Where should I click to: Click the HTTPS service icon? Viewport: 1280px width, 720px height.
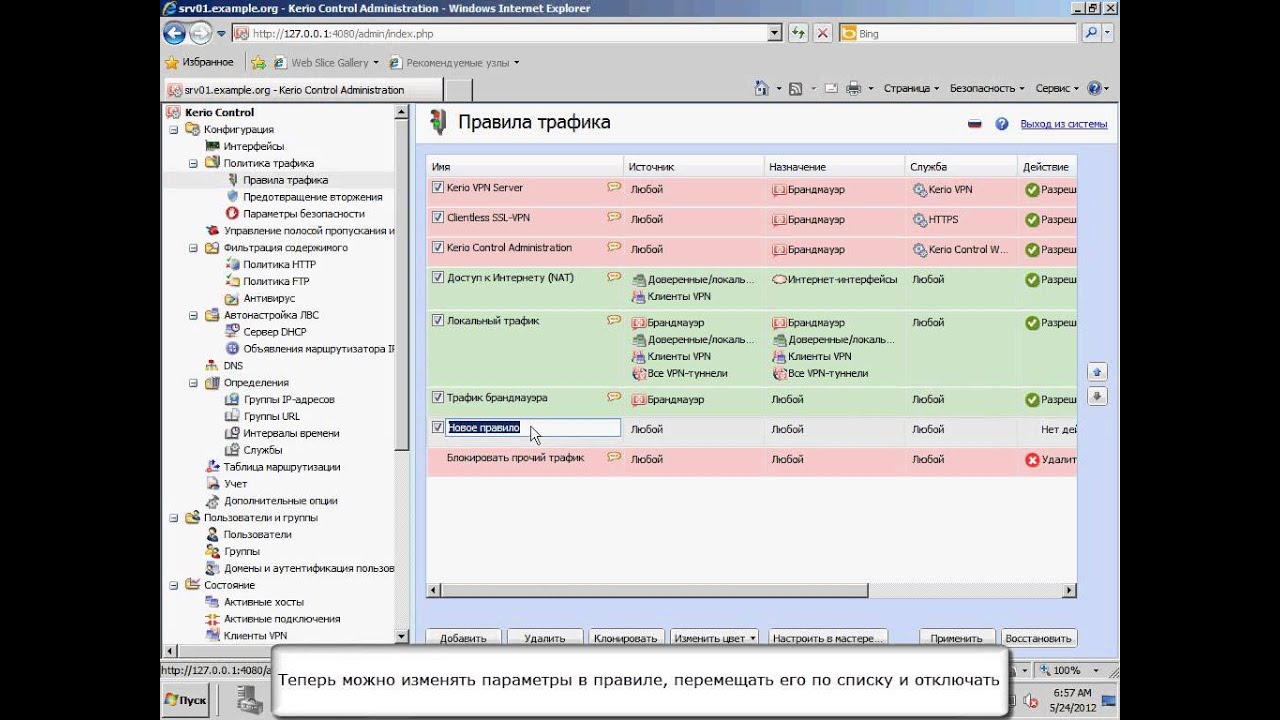click(x=920, y=220)
